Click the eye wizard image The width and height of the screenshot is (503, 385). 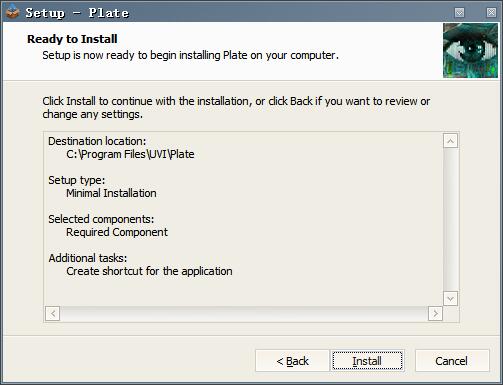coord(470,50)
